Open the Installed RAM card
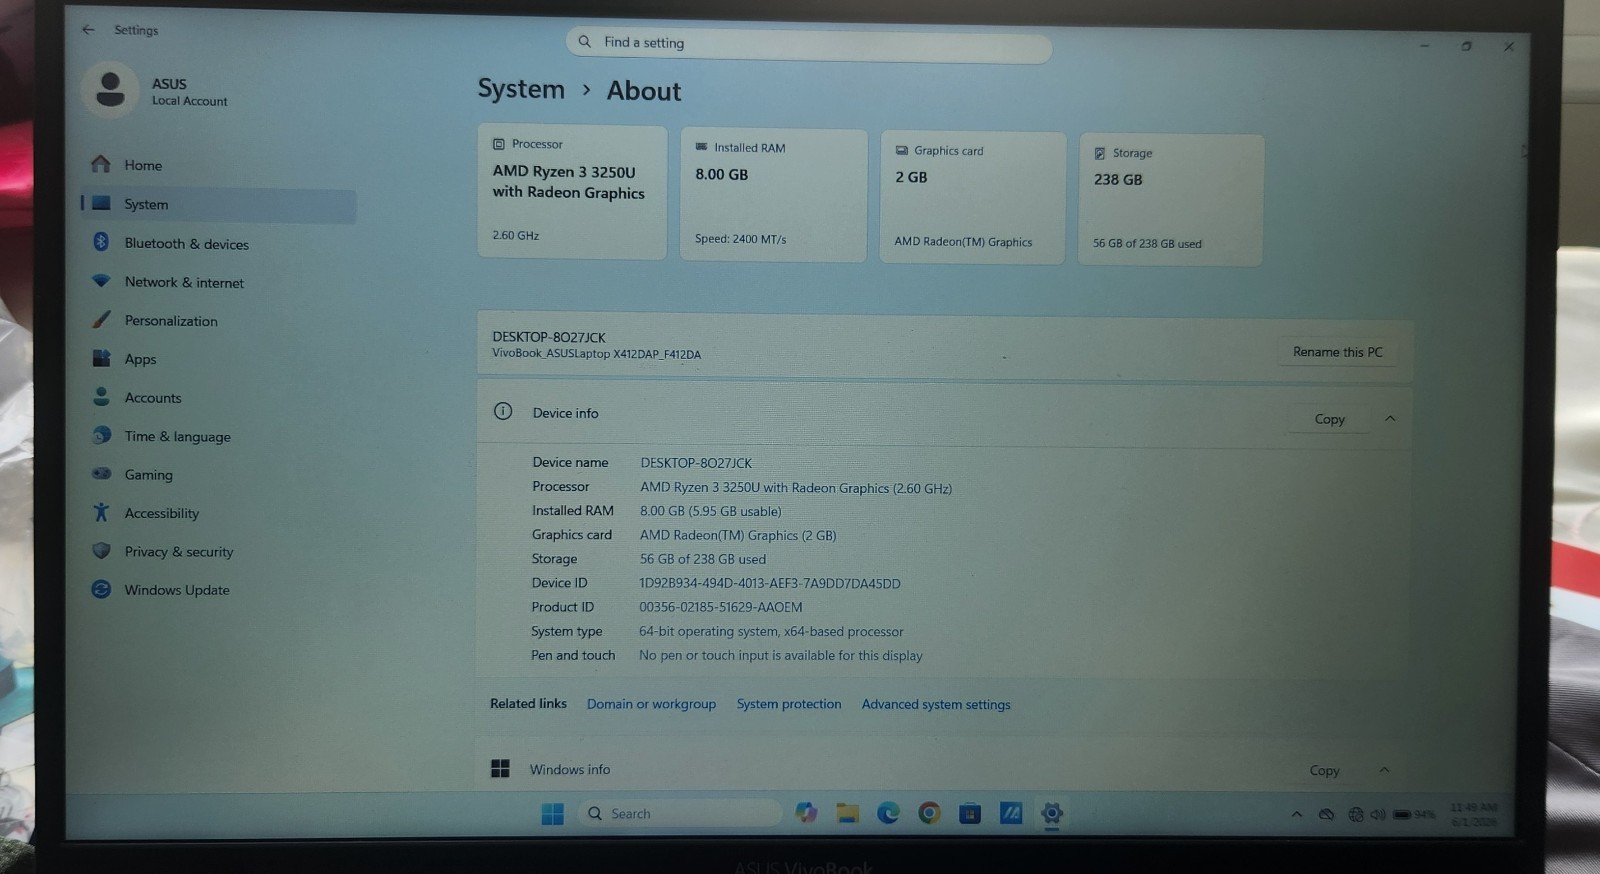The height and width of the screenshot is (874, 1600). 773,195
